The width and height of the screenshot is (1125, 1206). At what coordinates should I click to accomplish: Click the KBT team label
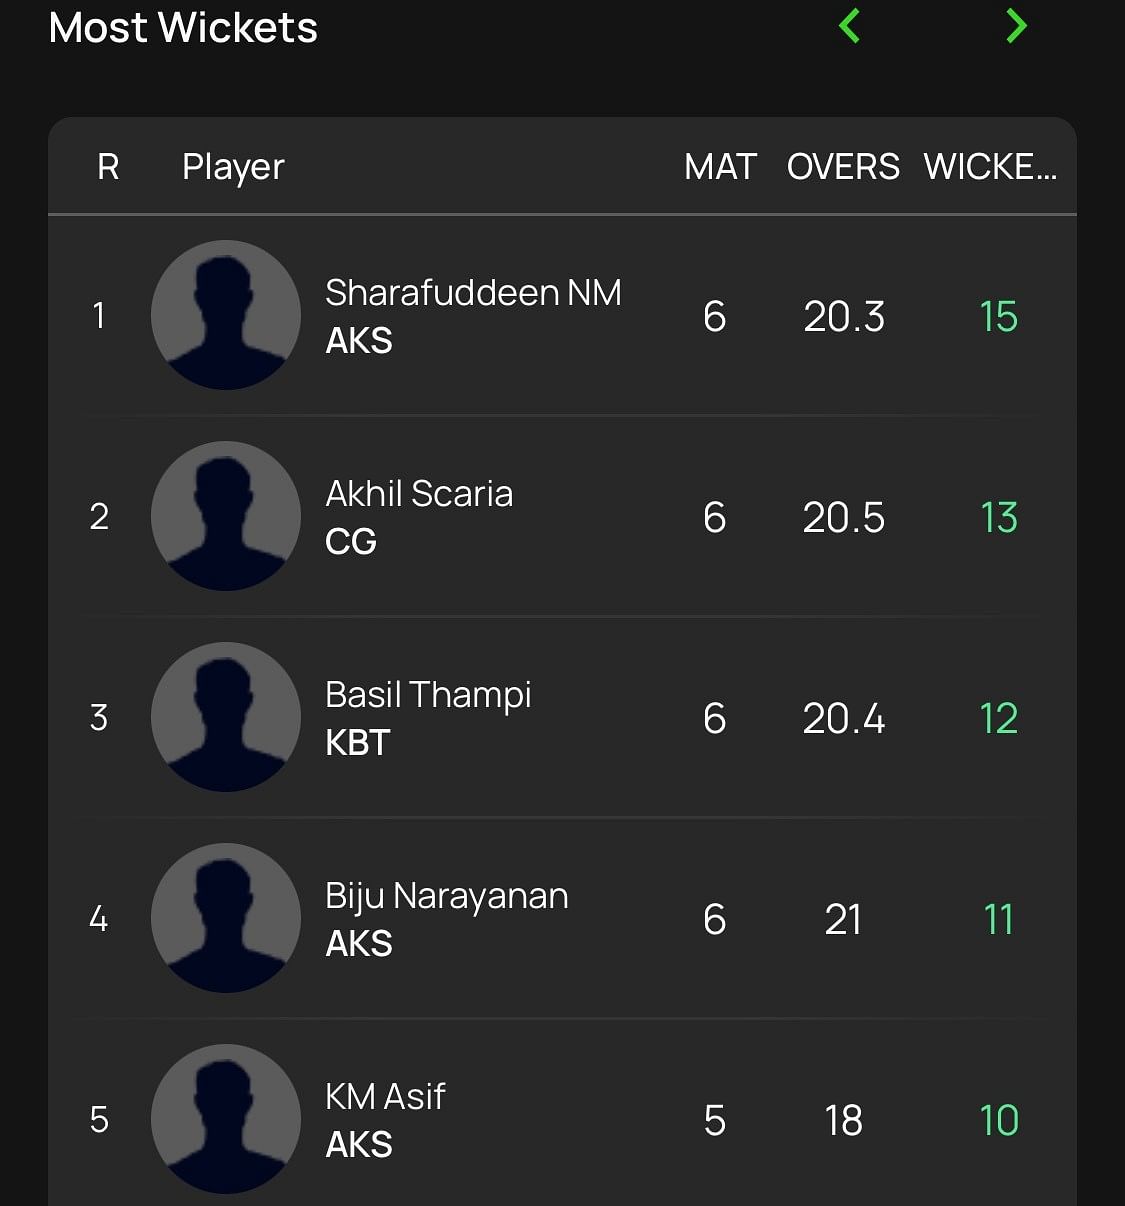click(357, 743)
